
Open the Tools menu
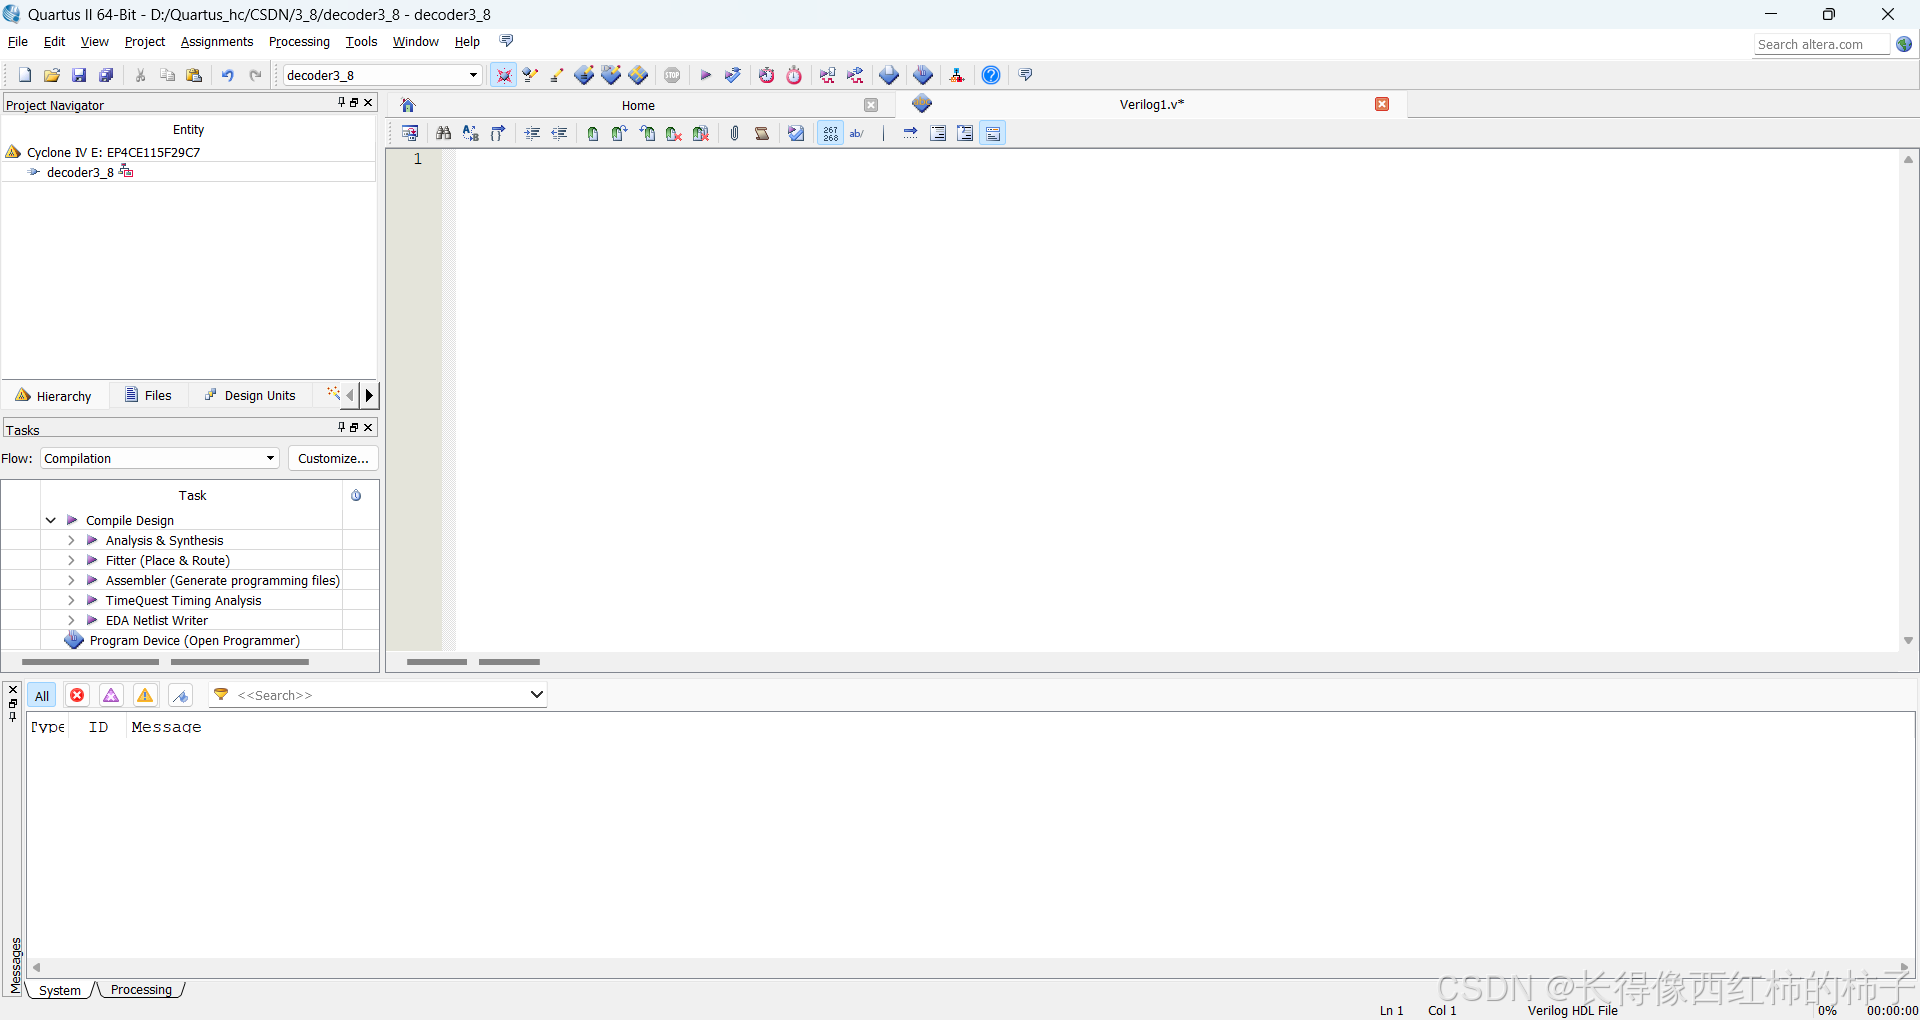coord(361,42)
